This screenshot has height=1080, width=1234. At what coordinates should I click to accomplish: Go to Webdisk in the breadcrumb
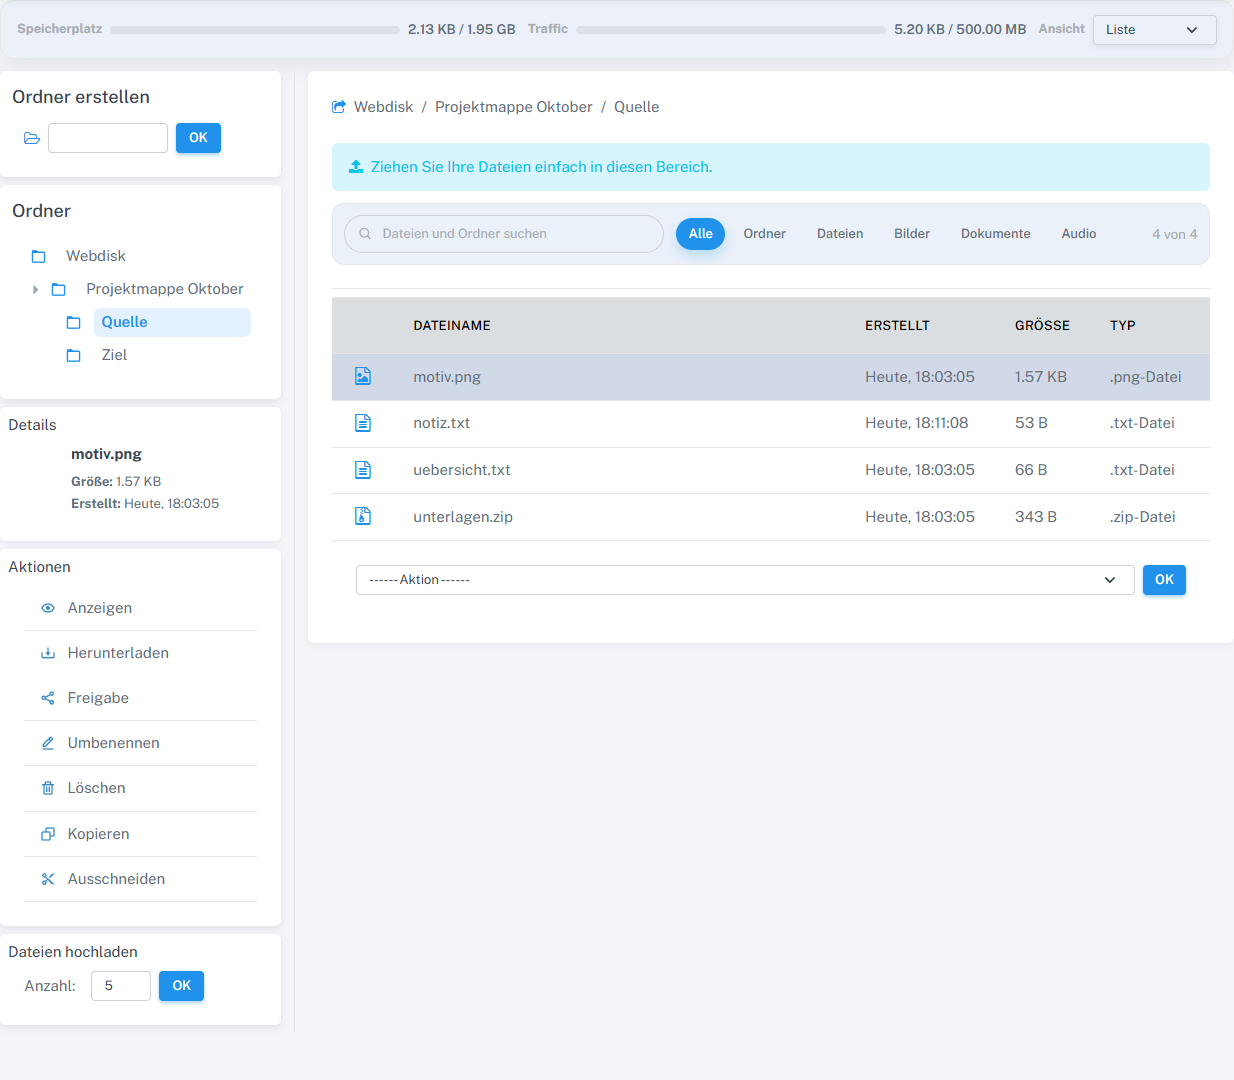pyautogui.click(x=383, y=107)
